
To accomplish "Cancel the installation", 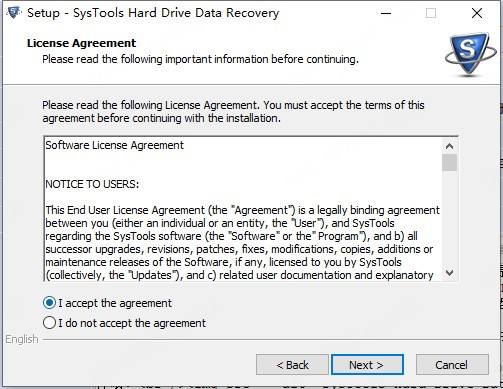I will (x=452, y=365).
